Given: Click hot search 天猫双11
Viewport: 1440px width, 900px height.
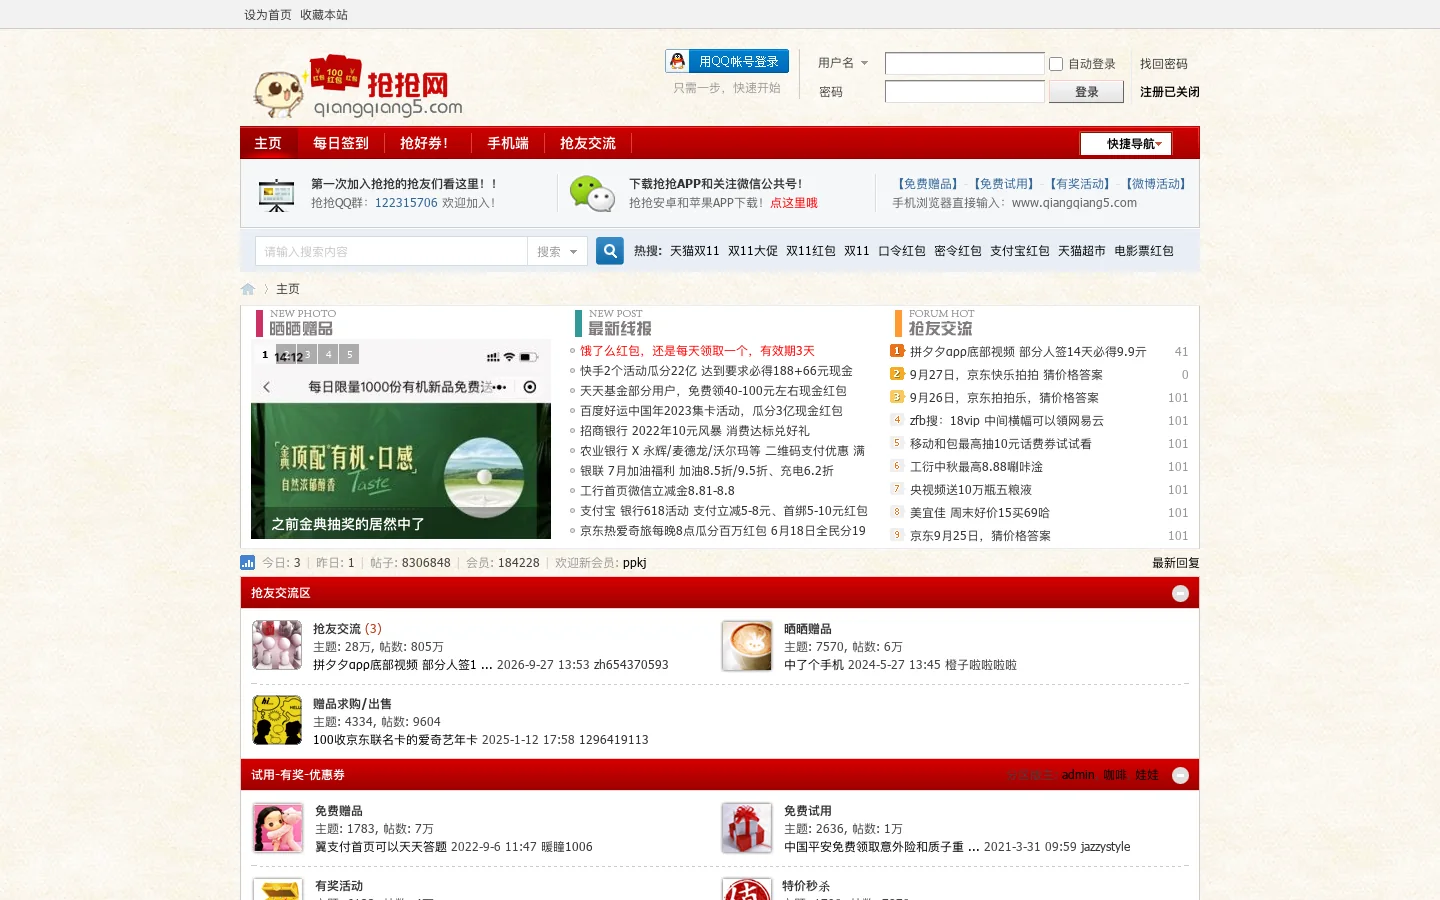Looking at the screenshot, I should (x=695, y=251).
